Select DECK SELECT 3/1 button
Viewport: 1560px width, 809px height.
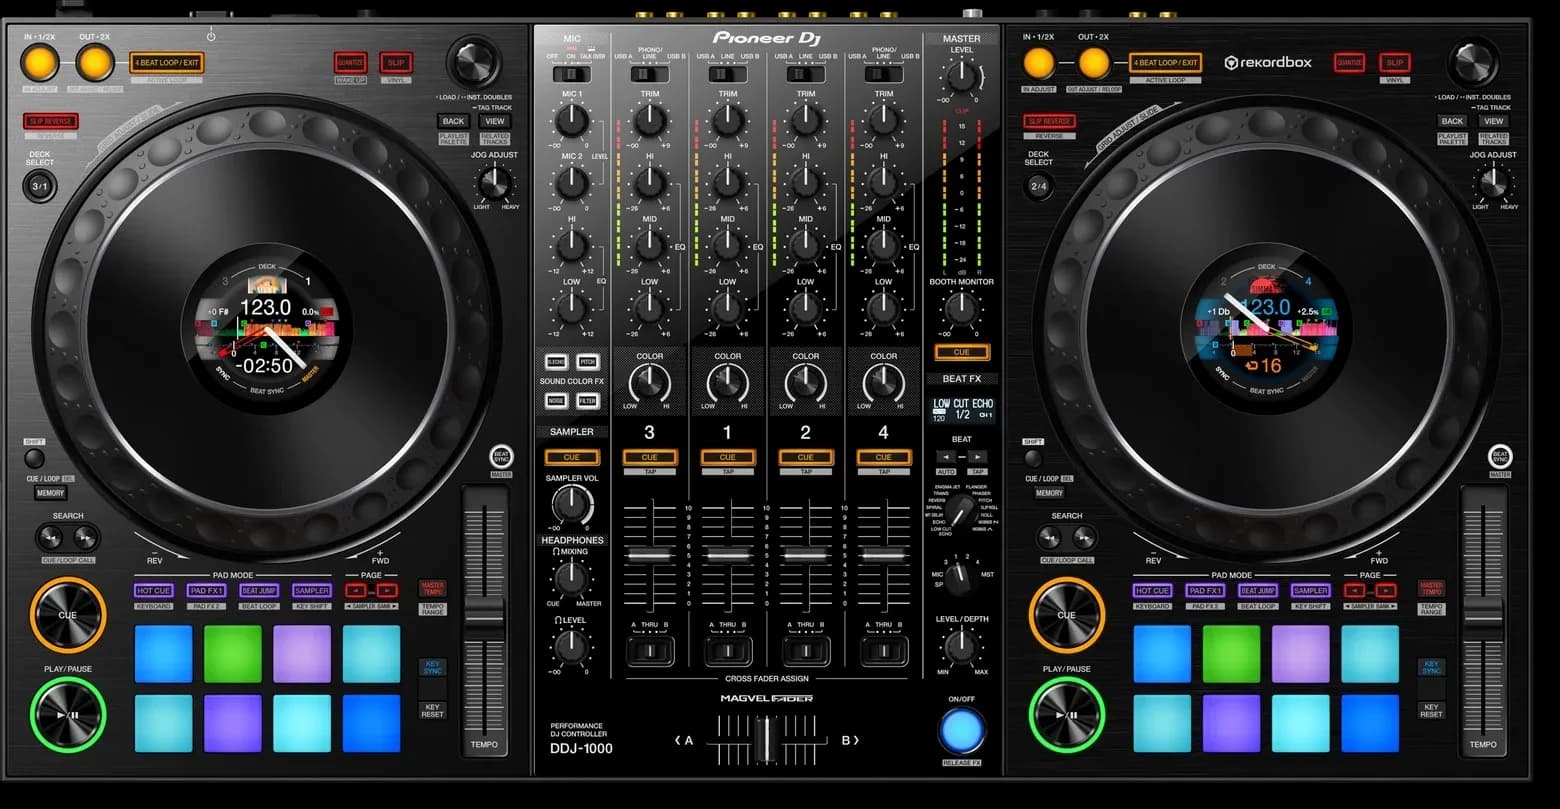[40, 186]
